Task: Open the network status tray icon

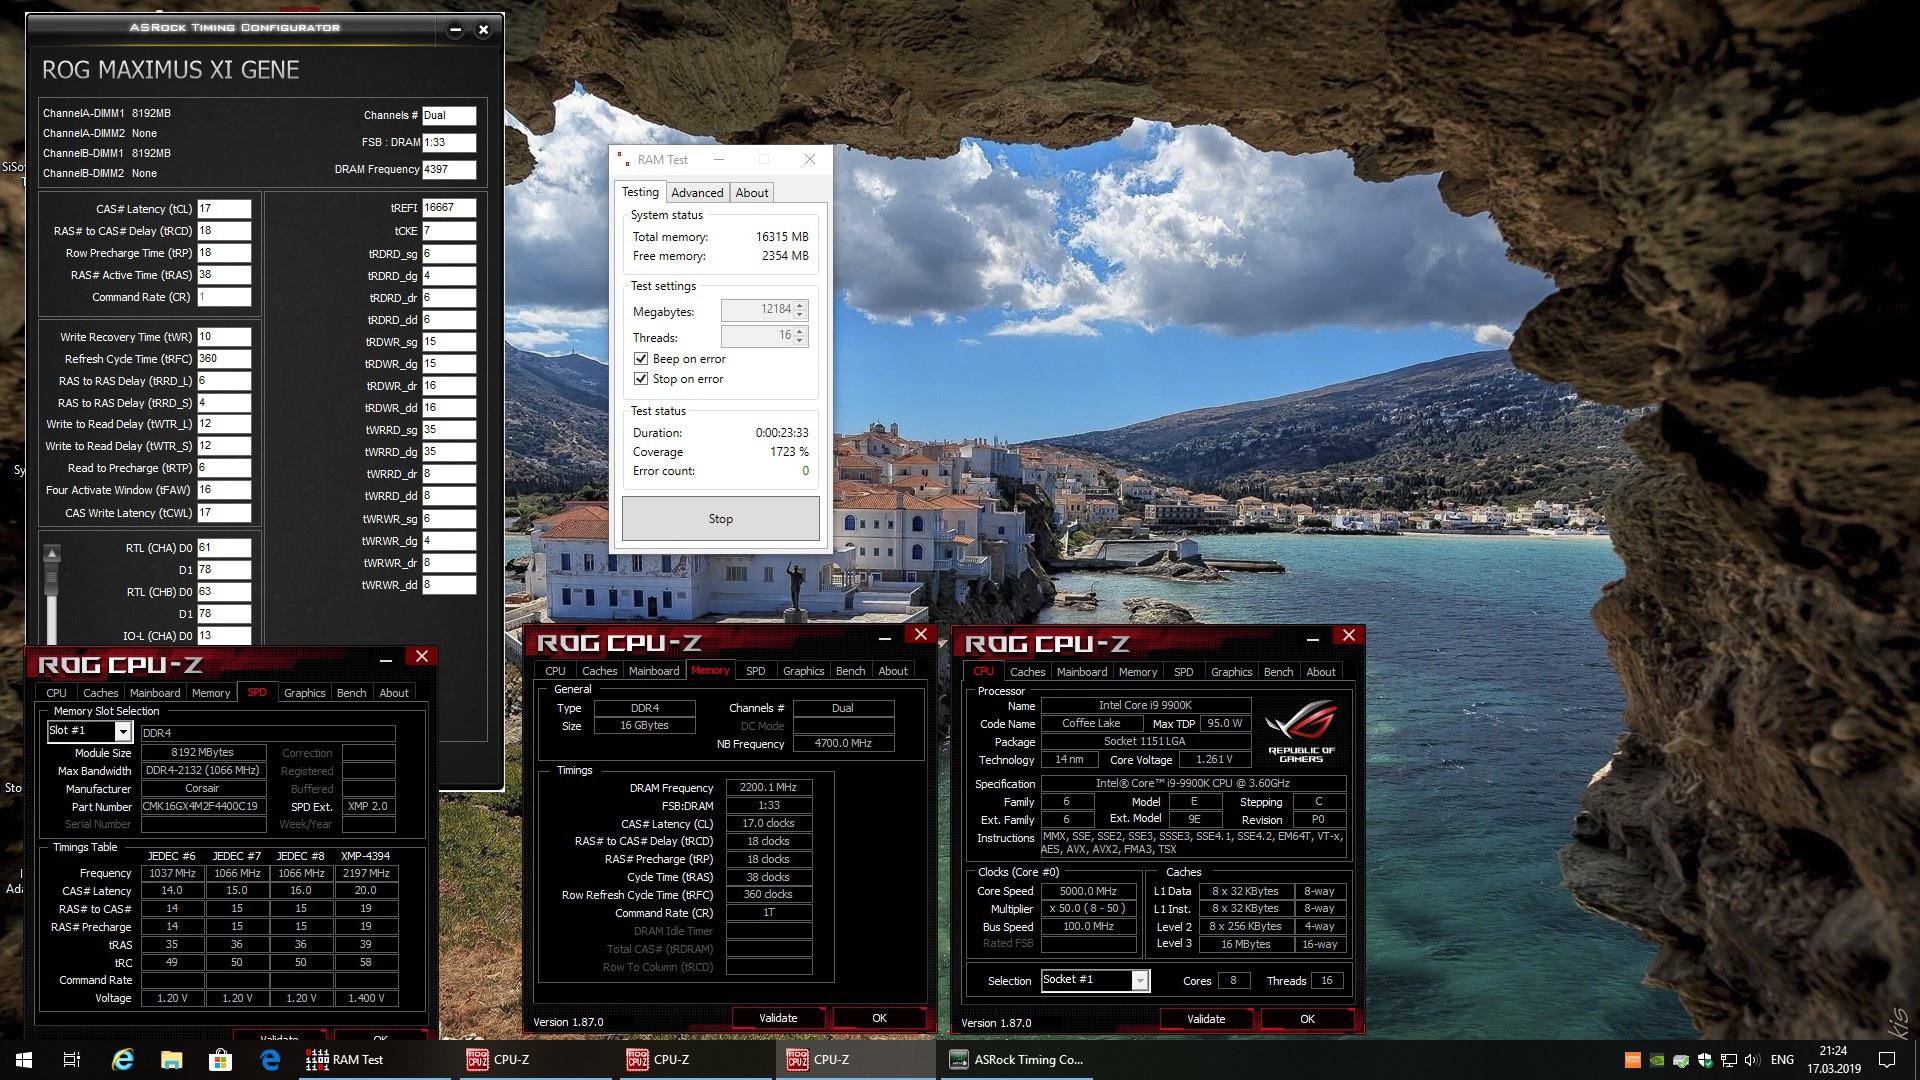Action: point(1728,1060)
